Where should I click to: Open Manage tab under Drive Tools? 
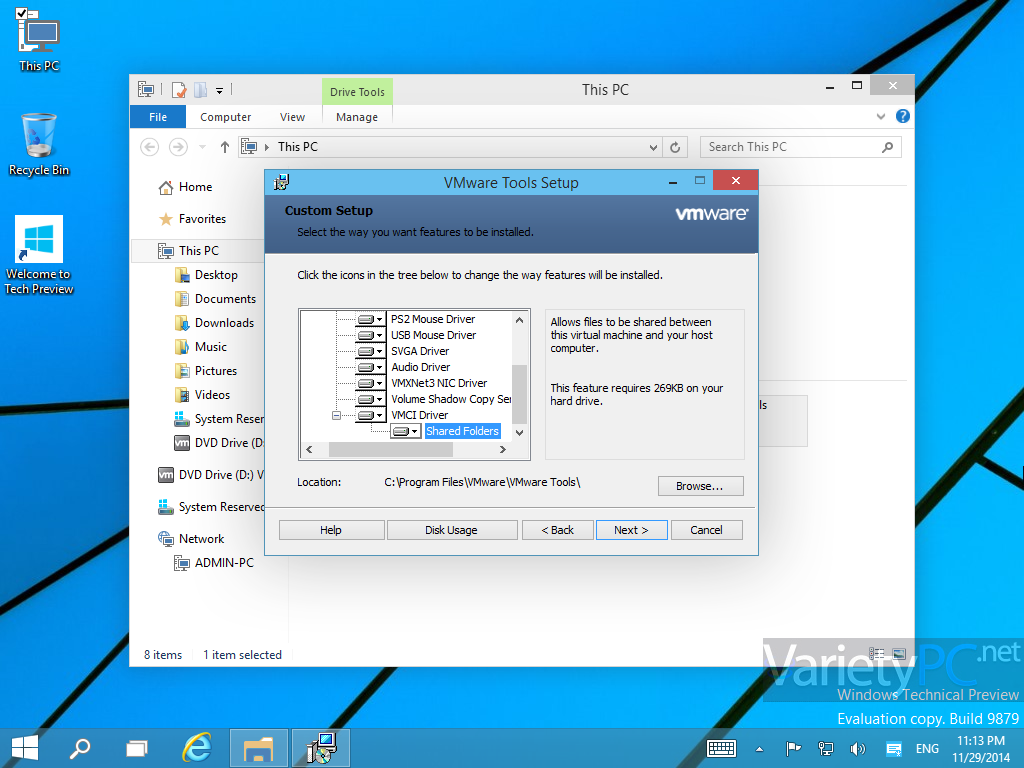coord(357,117)
